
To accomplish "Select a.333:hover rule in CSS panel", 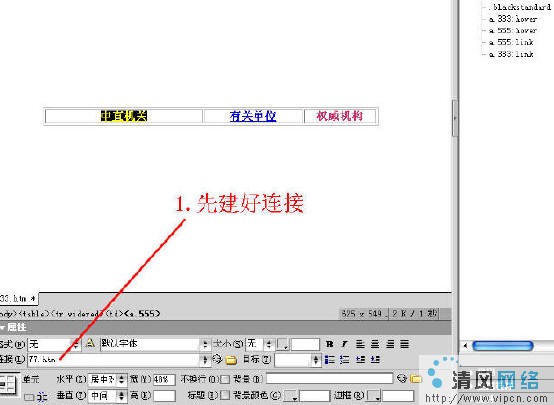I will coord(513,19).
